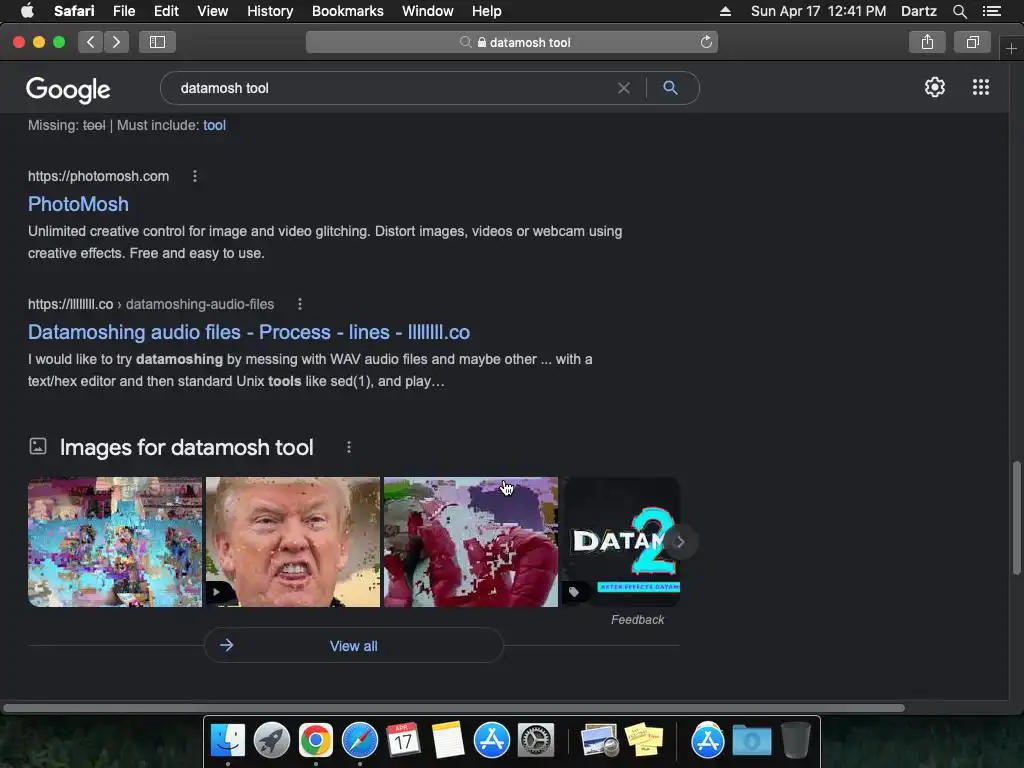Clear the Google search box with X
The width and height of the screenshot is (1024, 768).
click(624, 88)
